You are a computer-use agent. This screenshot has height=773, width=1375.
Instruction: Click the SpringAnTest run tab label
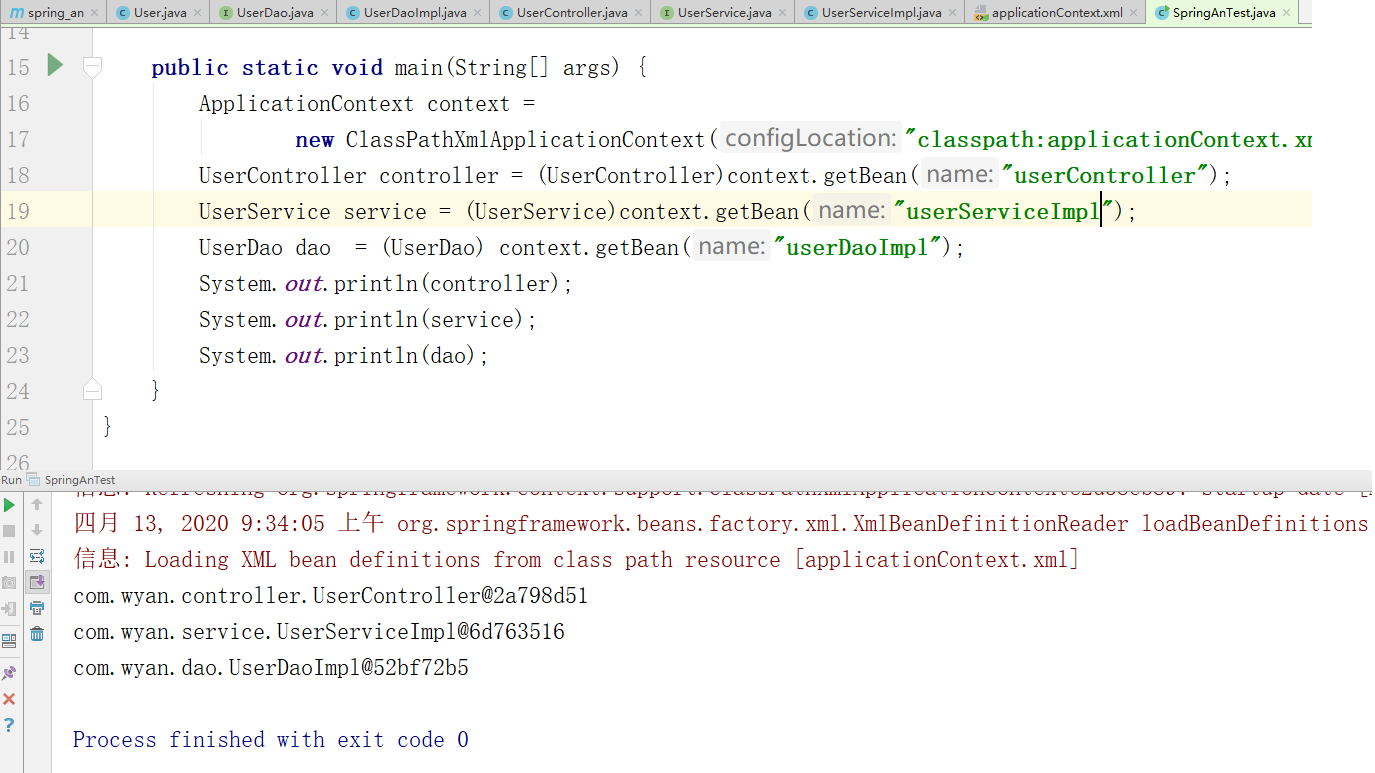[x=80, y=480]
